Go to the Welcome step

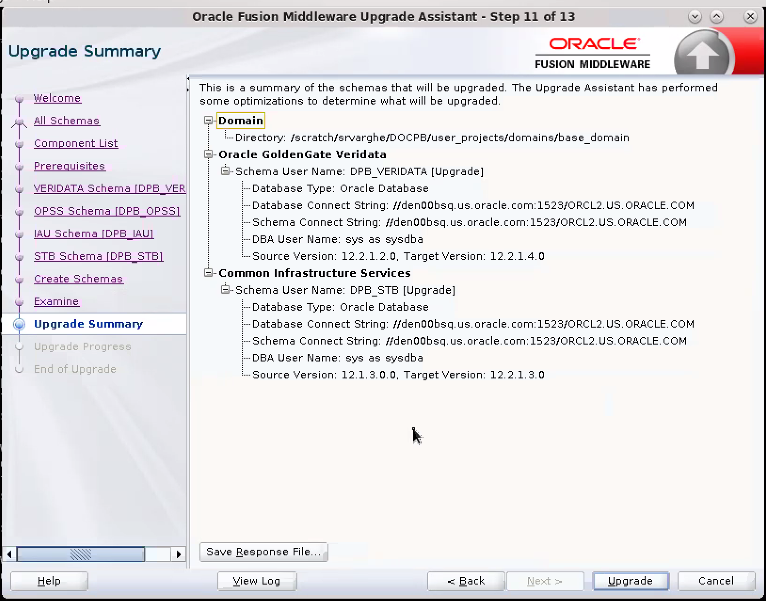click(57, 98)
